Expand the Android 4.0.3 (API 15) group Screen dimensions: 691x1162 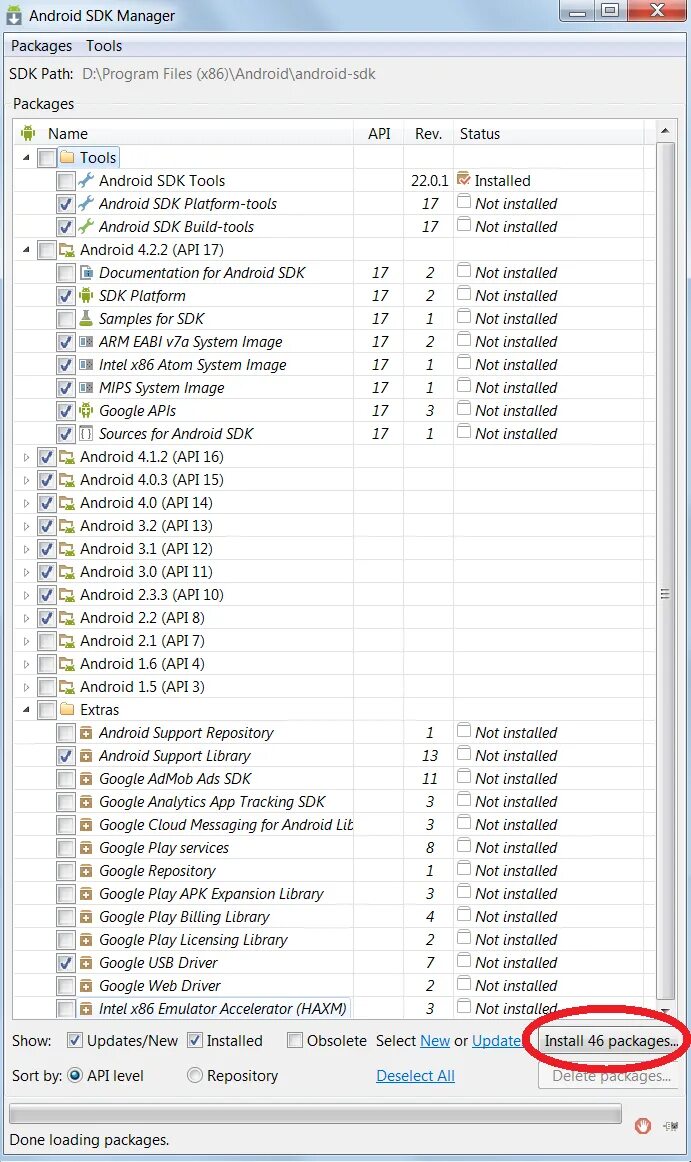(27, 480)
